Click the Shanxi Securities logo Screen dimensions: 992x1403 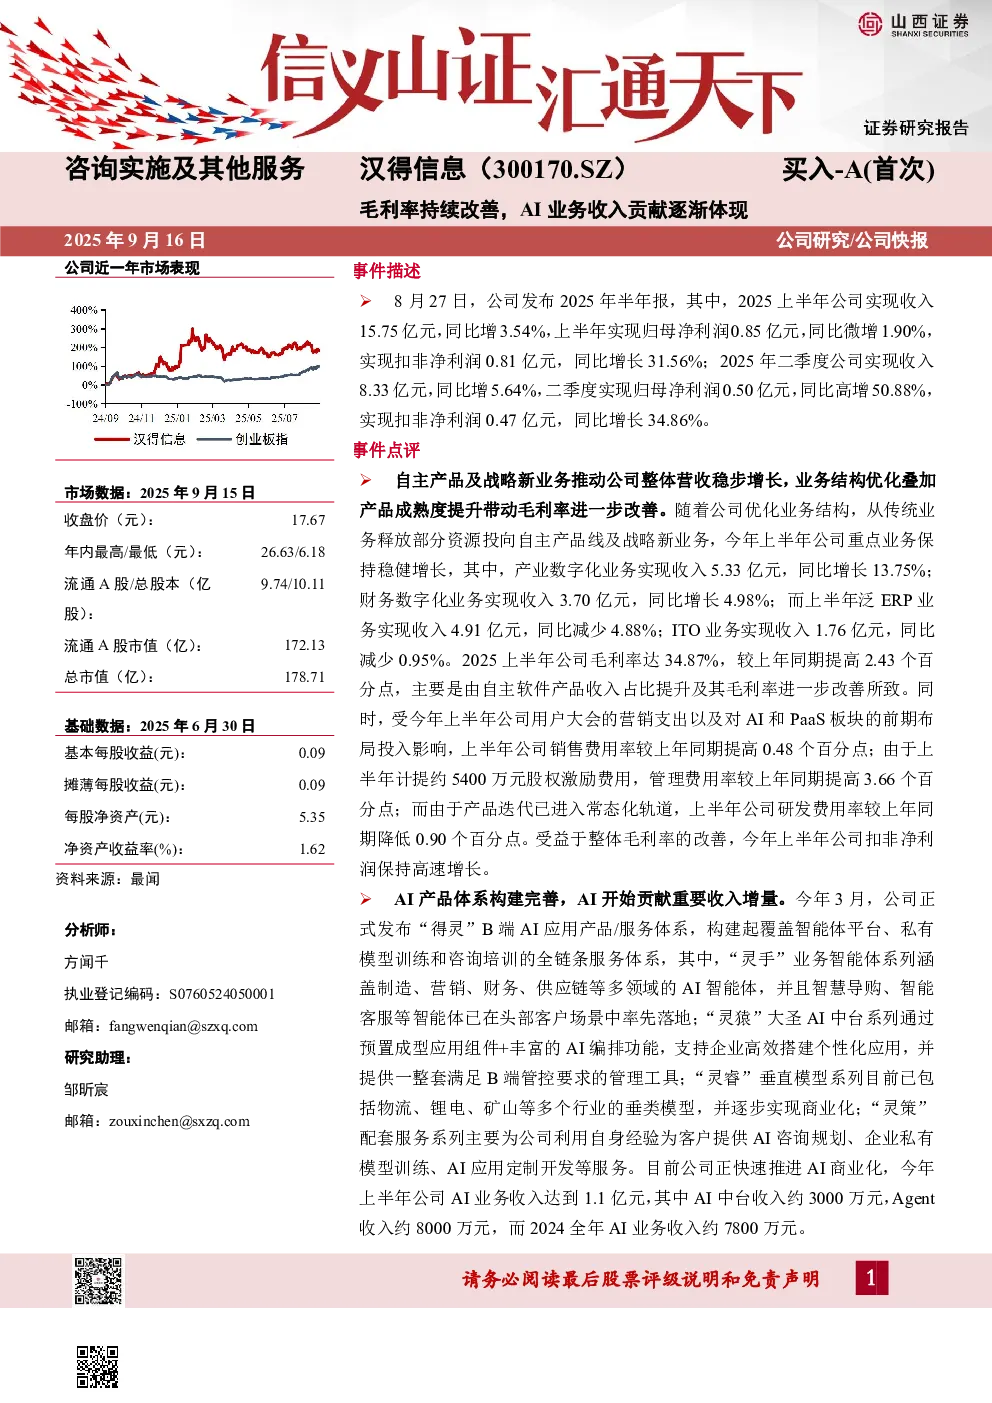coord(914,24)
